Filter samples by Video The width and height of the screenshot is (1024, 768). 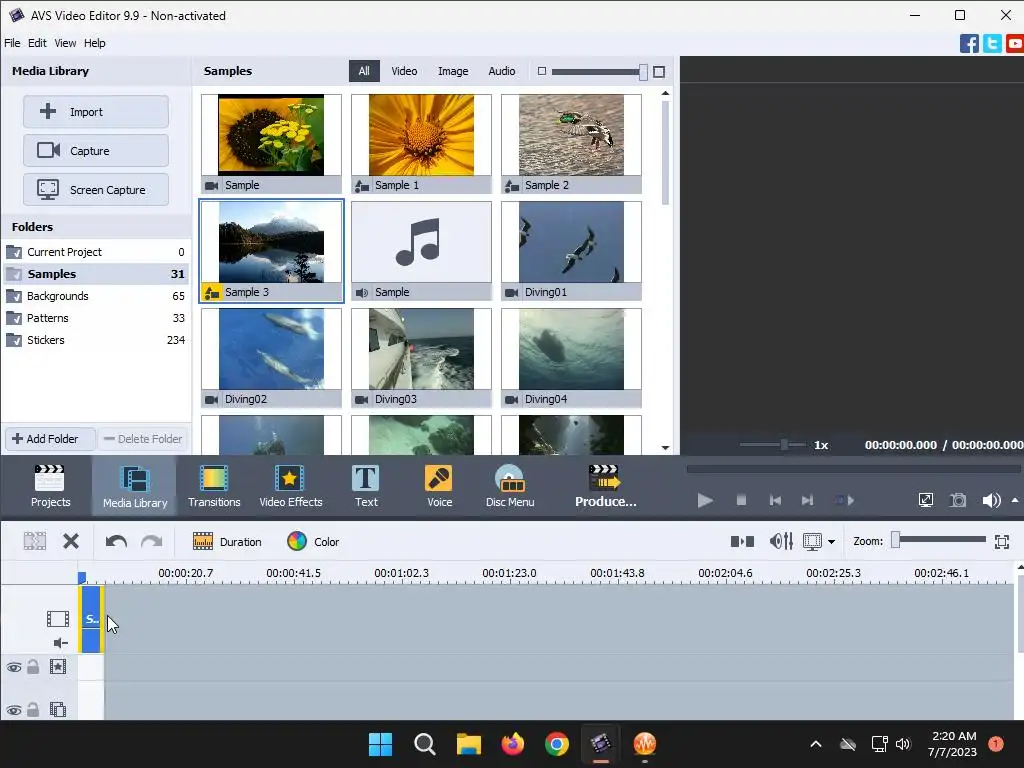coord(404,71)
